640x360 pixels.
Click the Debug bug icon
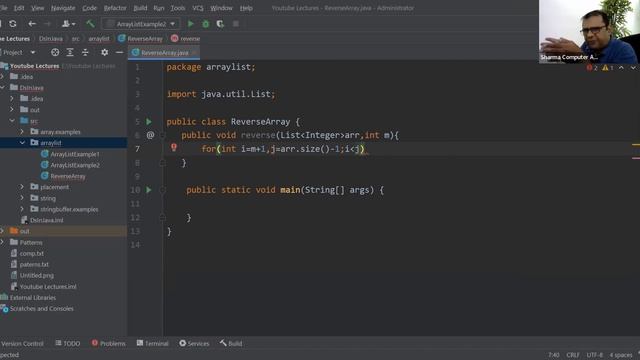[206, 24]
